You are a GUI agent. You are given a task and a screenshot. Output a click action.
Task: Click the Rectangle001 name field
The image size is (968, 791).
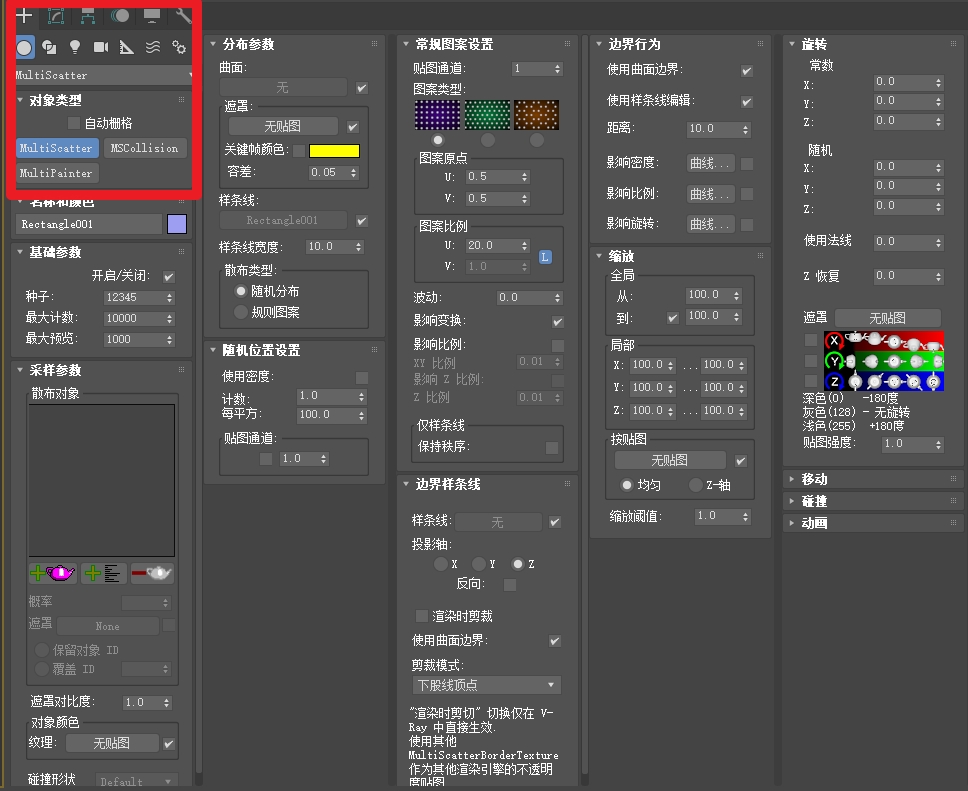(x=89, y=224)
